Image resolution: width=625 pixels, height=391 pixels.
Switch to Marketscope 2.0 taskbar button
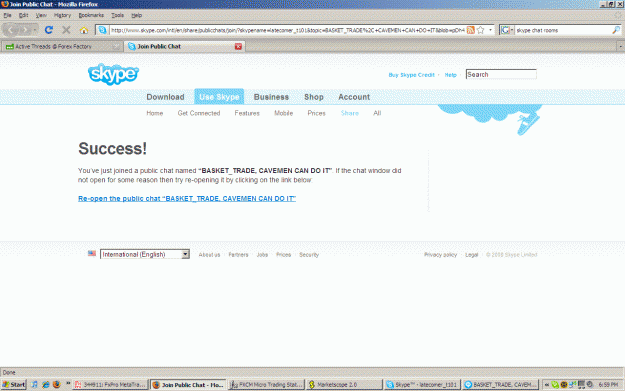point(344,385)
